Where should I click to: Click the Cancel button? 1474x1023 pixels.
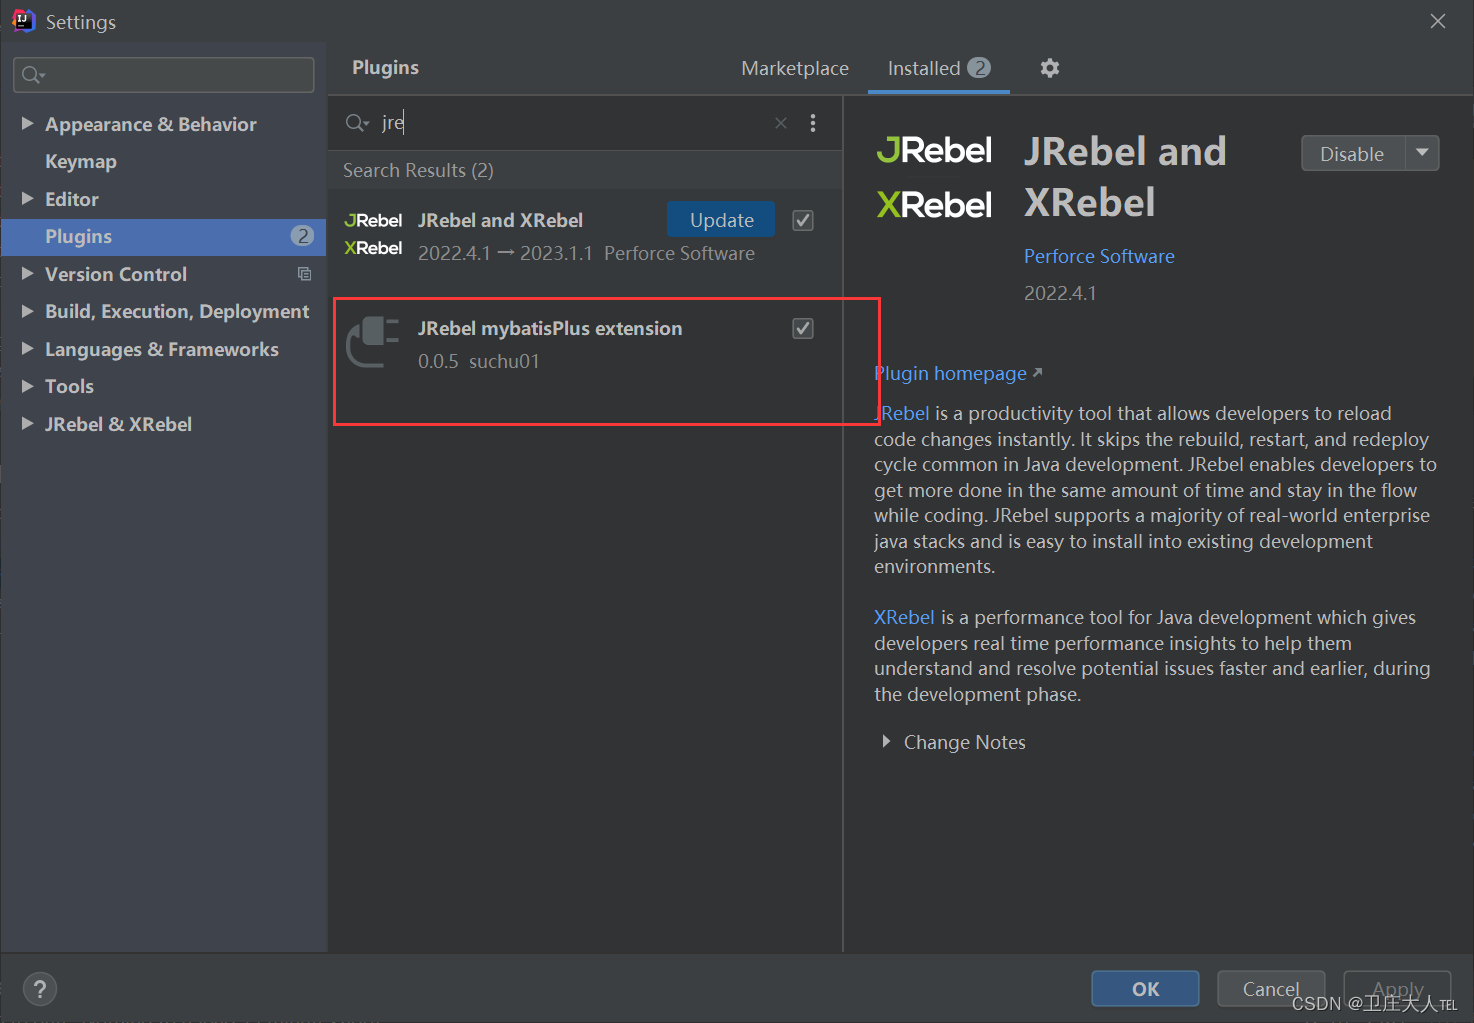click(1271, 988)
